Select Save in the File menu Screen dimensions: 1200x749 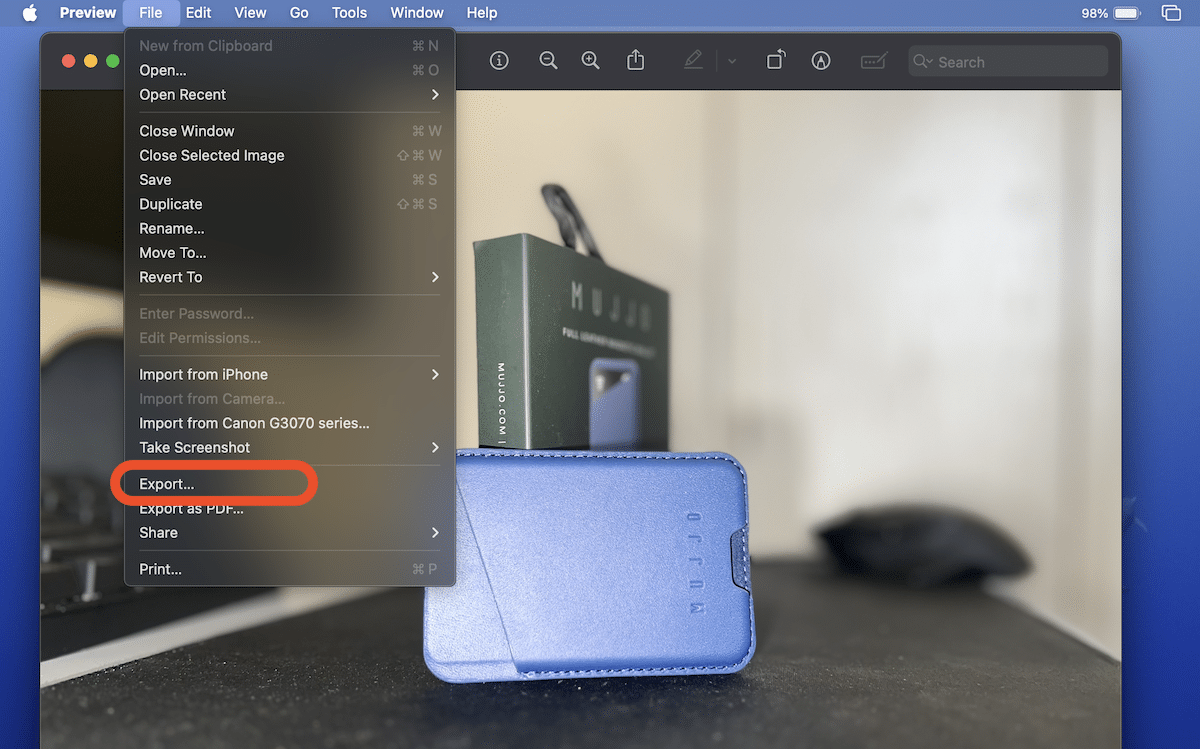290,180
